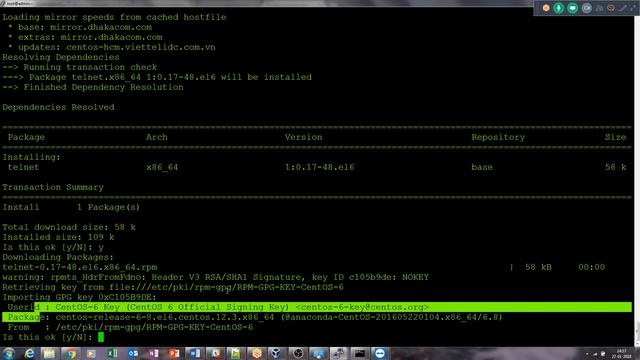Open Outlook from the taskbar
Viewport: 640px width, 360px height.
(x=133, y=353)
